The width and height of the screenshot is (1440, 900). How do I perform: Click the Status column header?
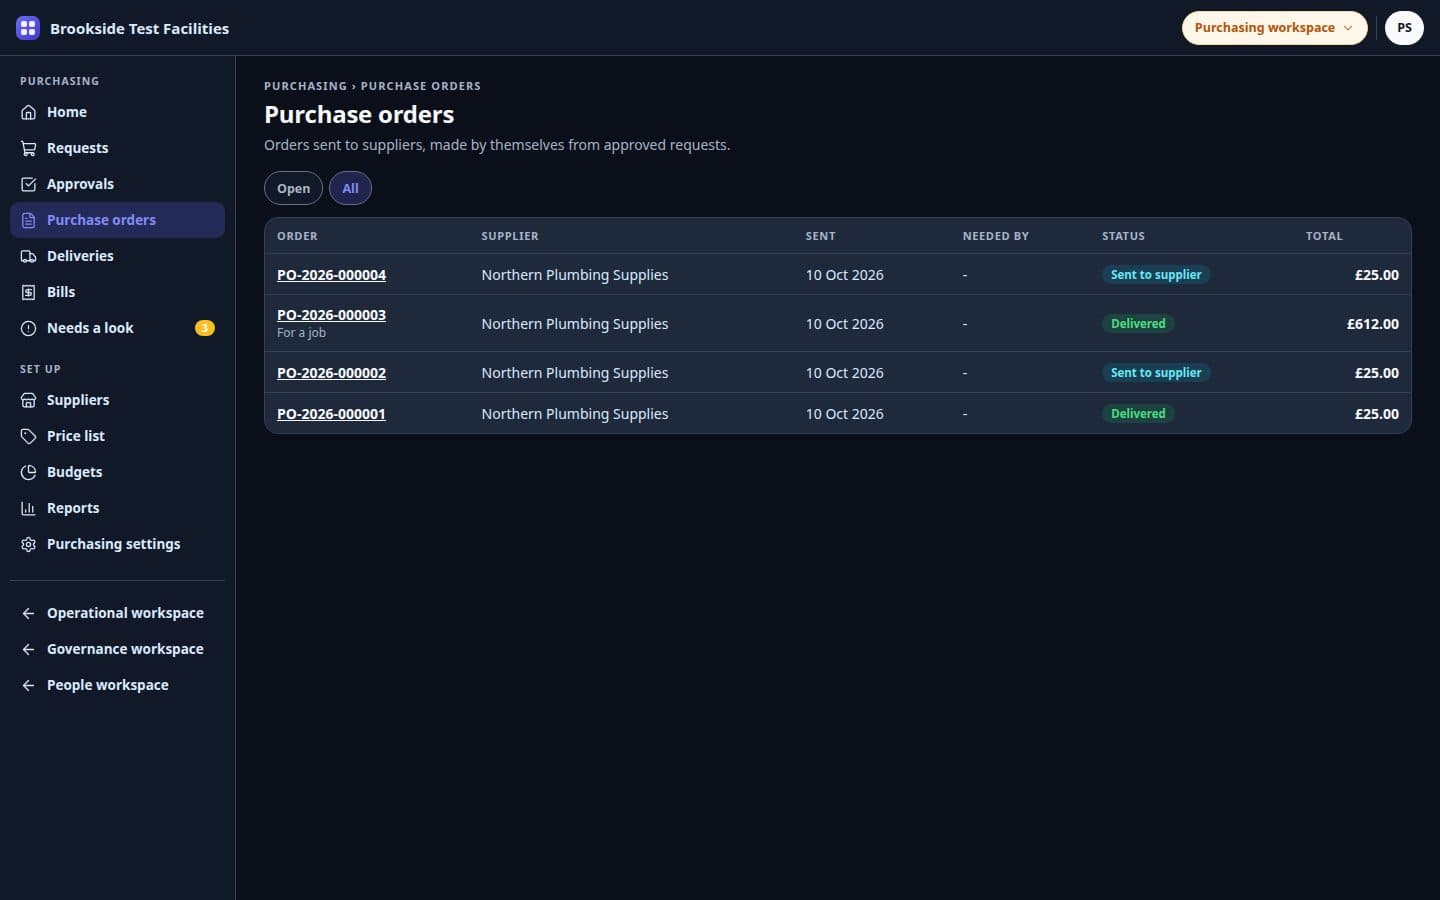pyautogui.click(x=1123, y=236)
